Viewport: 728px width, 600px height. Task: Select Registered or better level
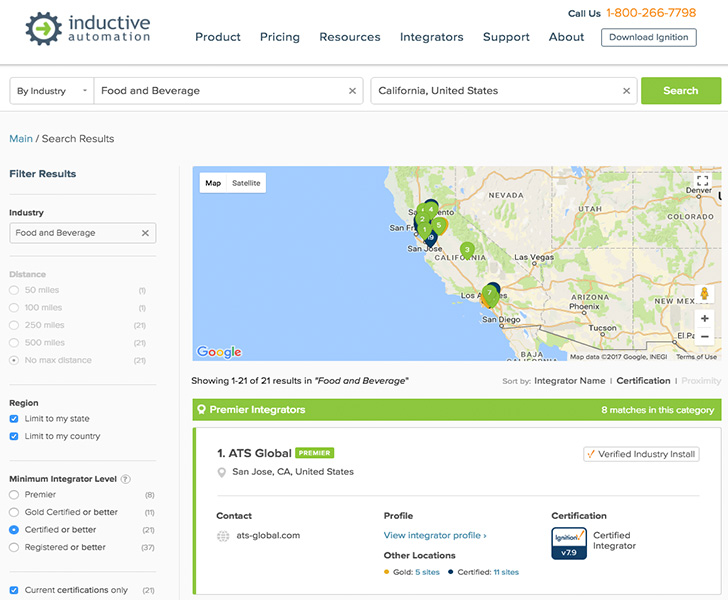tap(14, 548)
